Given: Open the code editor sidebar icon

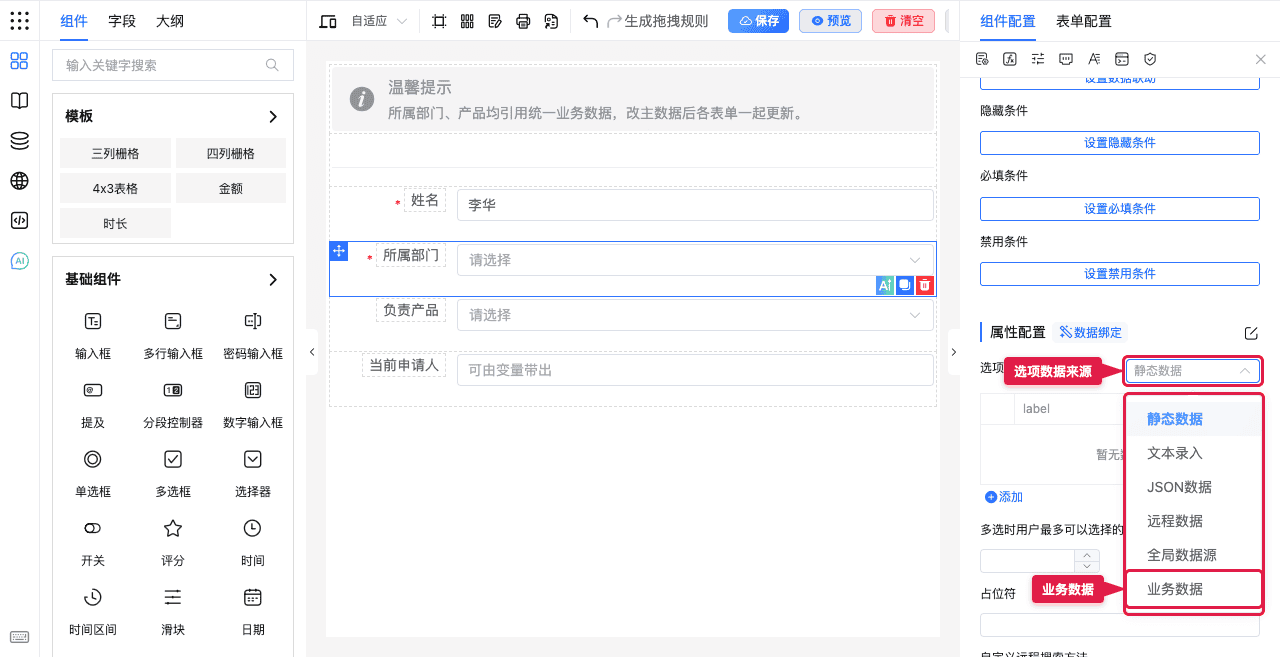Looking at the screenshot, I should pos(19,221).
